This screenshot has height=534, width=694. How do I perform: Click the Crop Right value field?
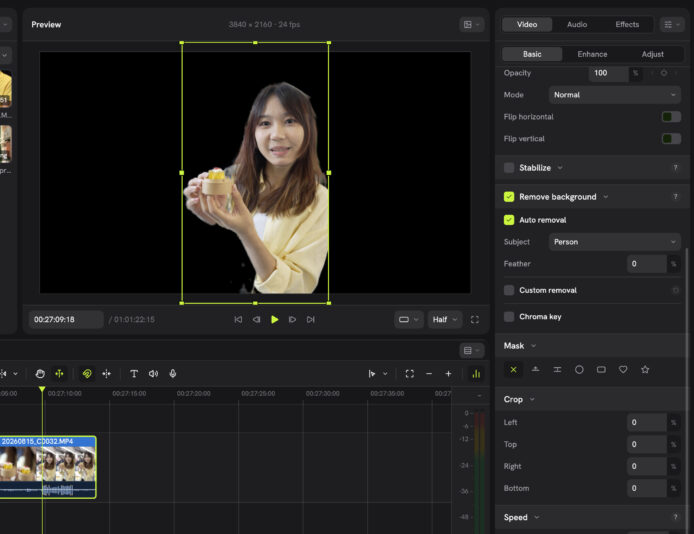pos(647,466)
